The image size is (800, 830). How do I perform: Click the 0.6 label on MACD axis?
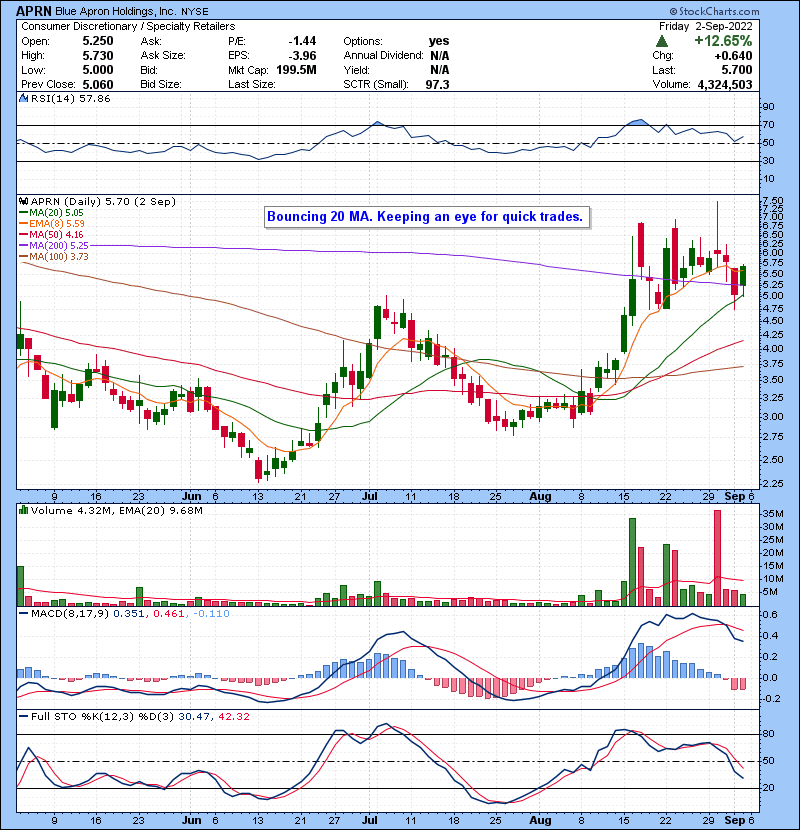(x=770, y=615)
